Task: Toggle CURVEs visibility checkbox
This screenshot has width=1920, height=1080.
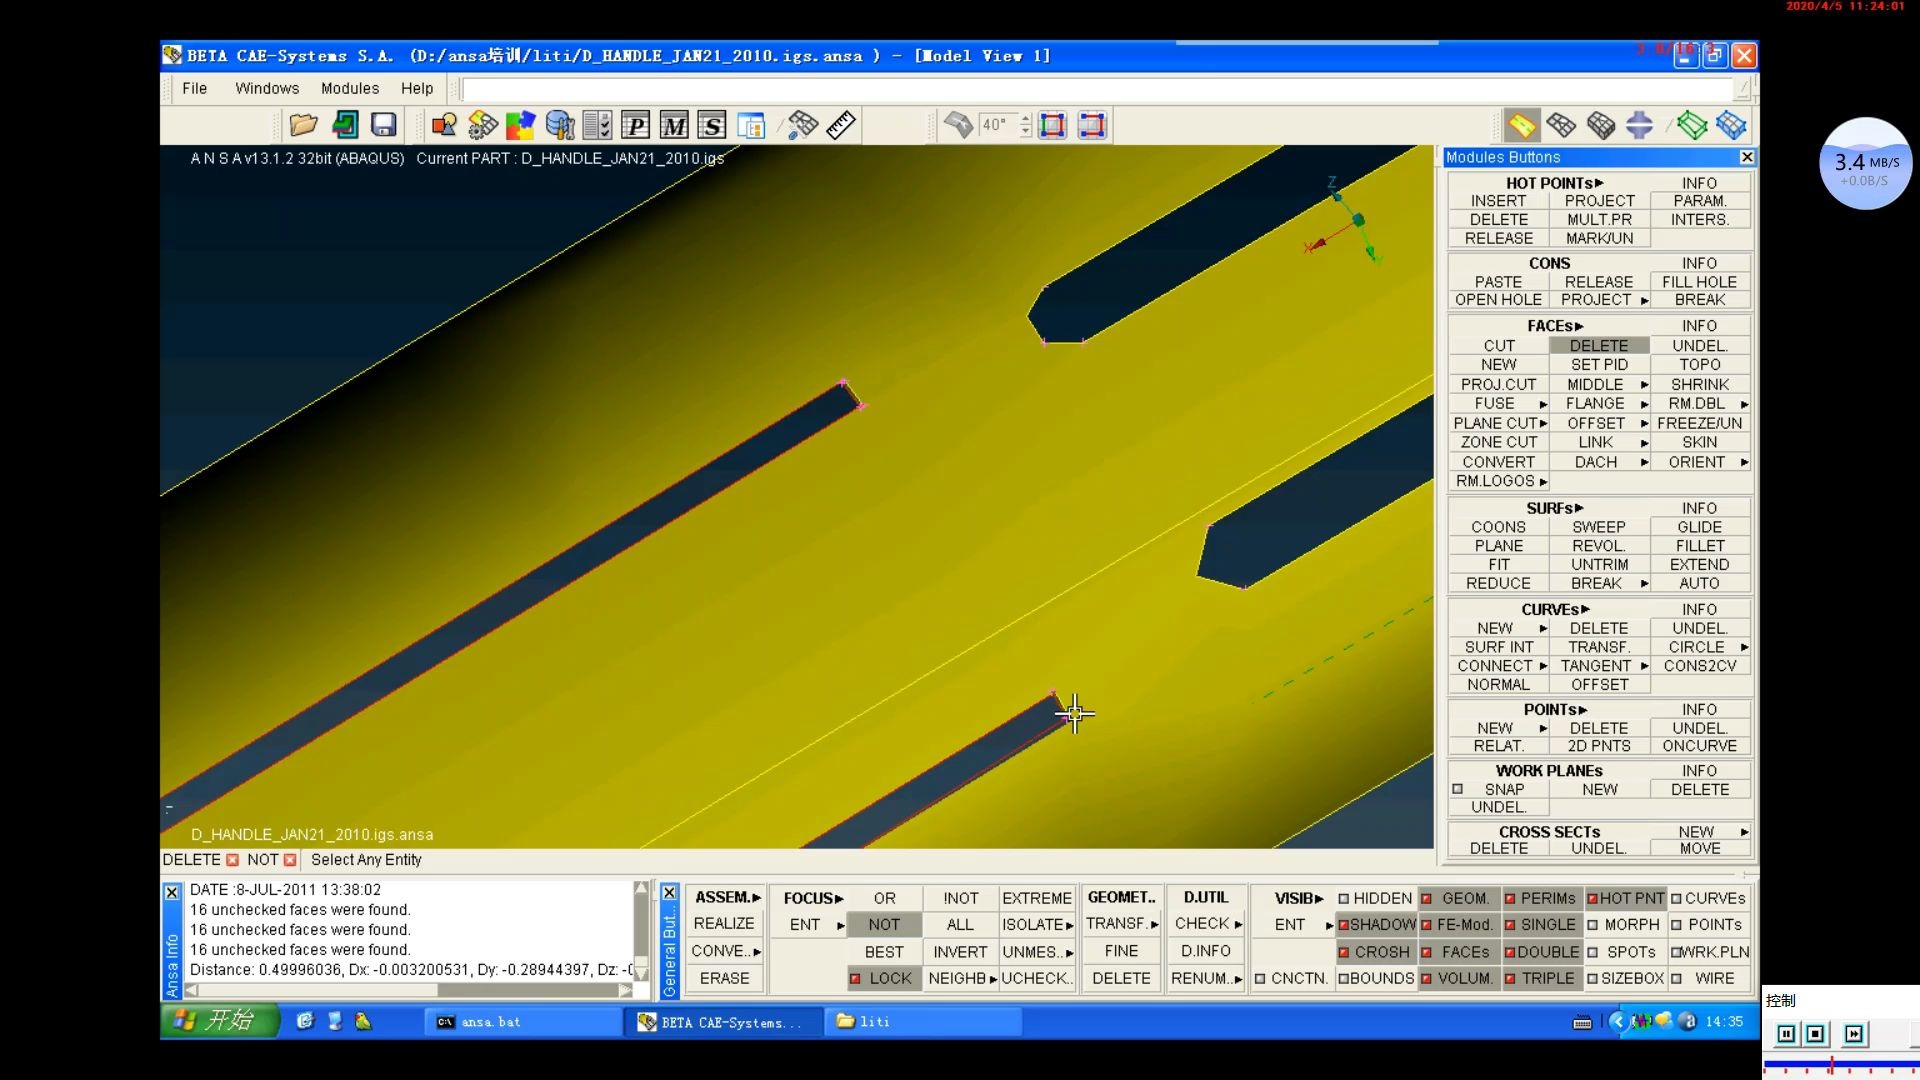Action: pos(1676,898)
